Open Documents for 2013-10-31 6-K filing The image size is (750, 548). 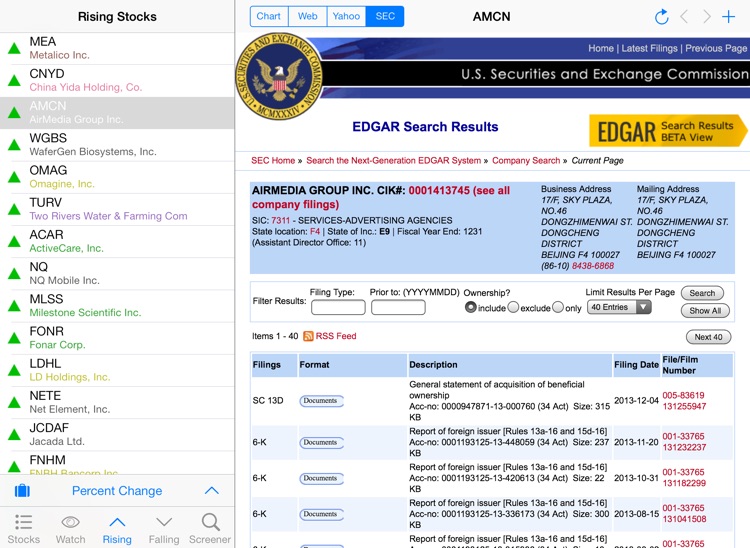point(321,478)
